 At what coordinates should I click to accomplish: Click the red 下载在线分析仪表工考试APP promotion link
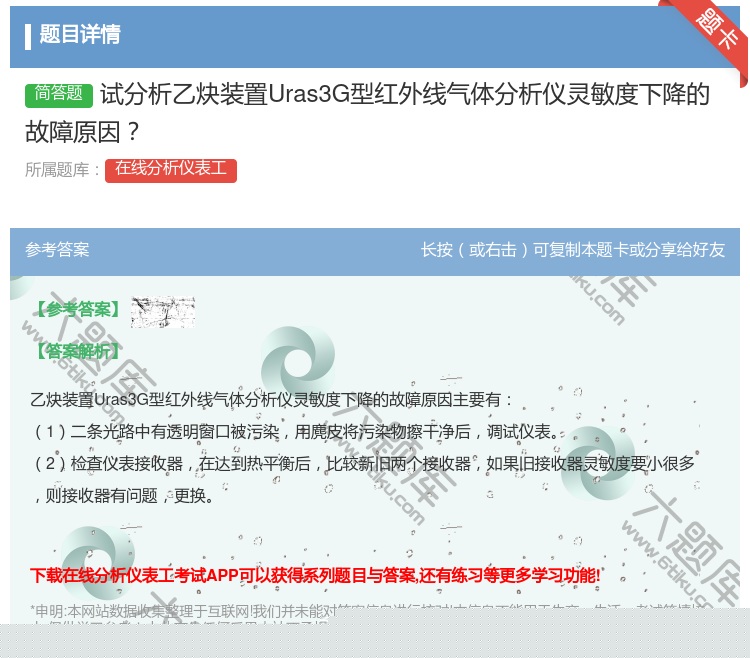315,575
